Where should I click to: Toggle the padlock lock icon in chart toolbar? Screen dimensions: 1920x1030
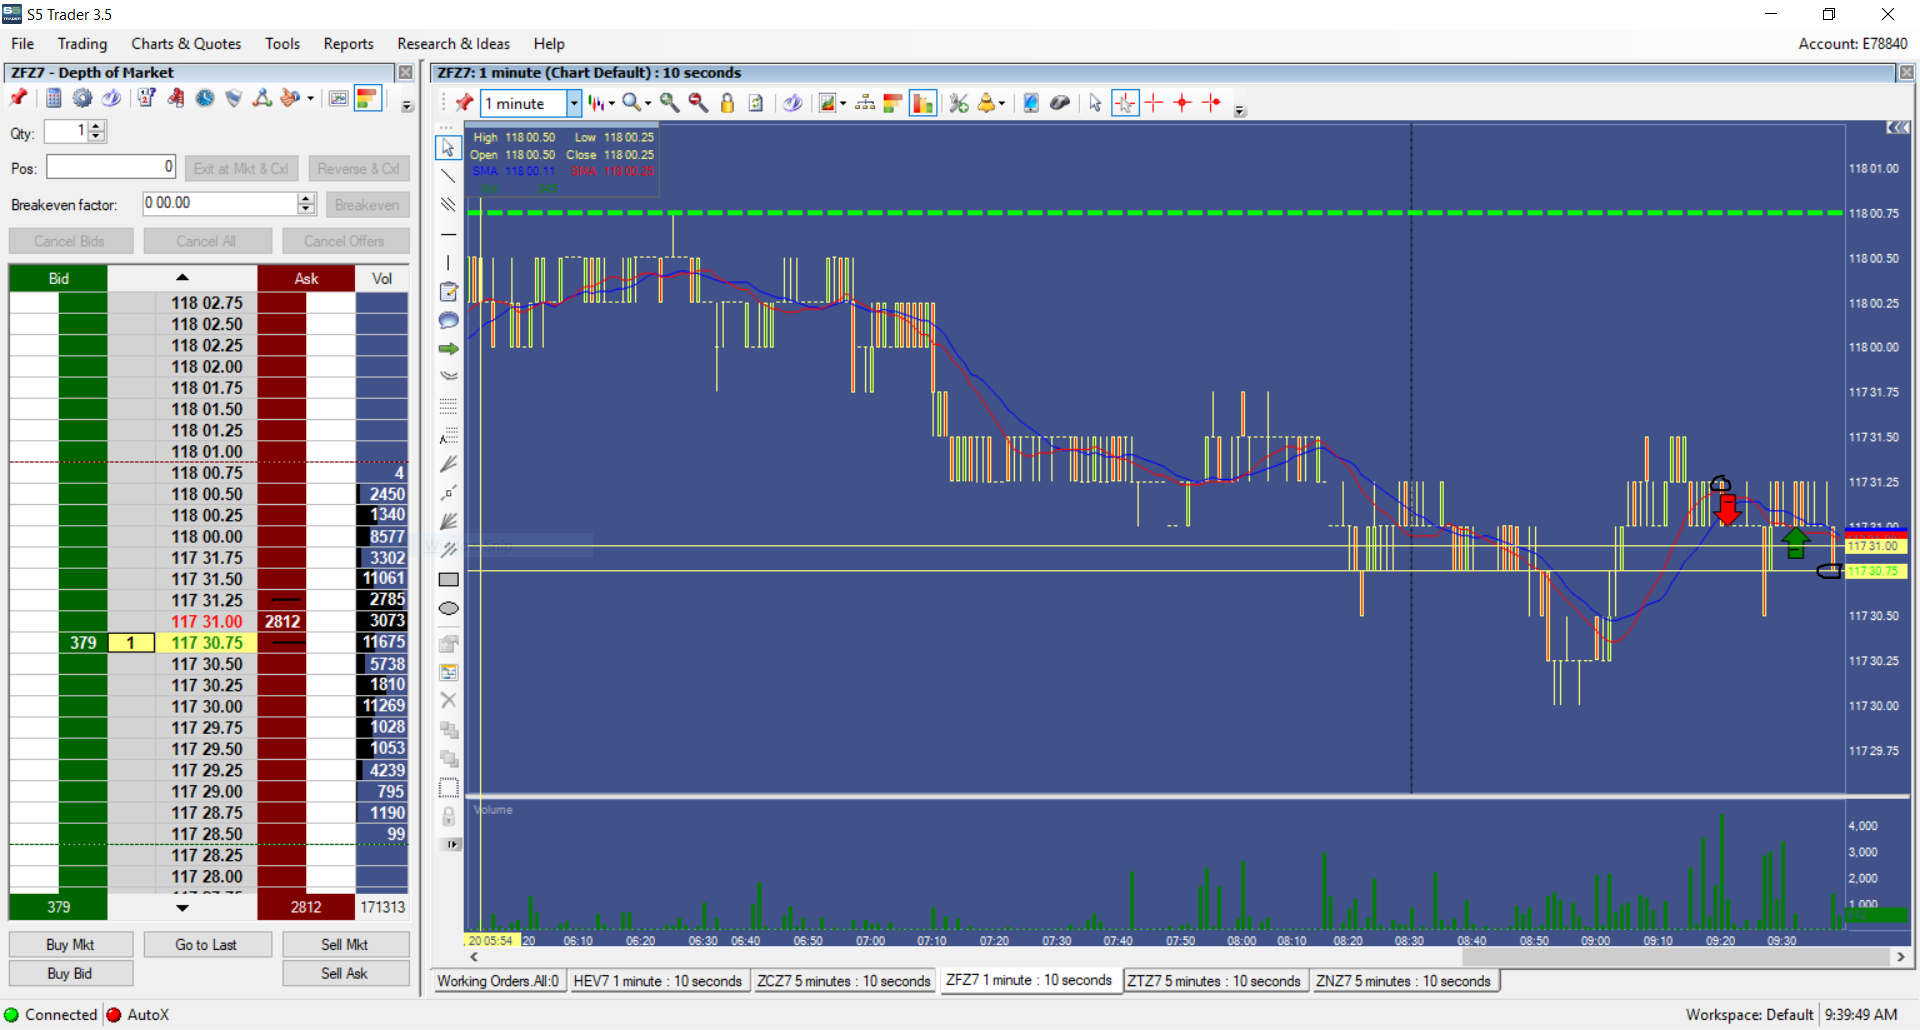[x=727, y=103]
